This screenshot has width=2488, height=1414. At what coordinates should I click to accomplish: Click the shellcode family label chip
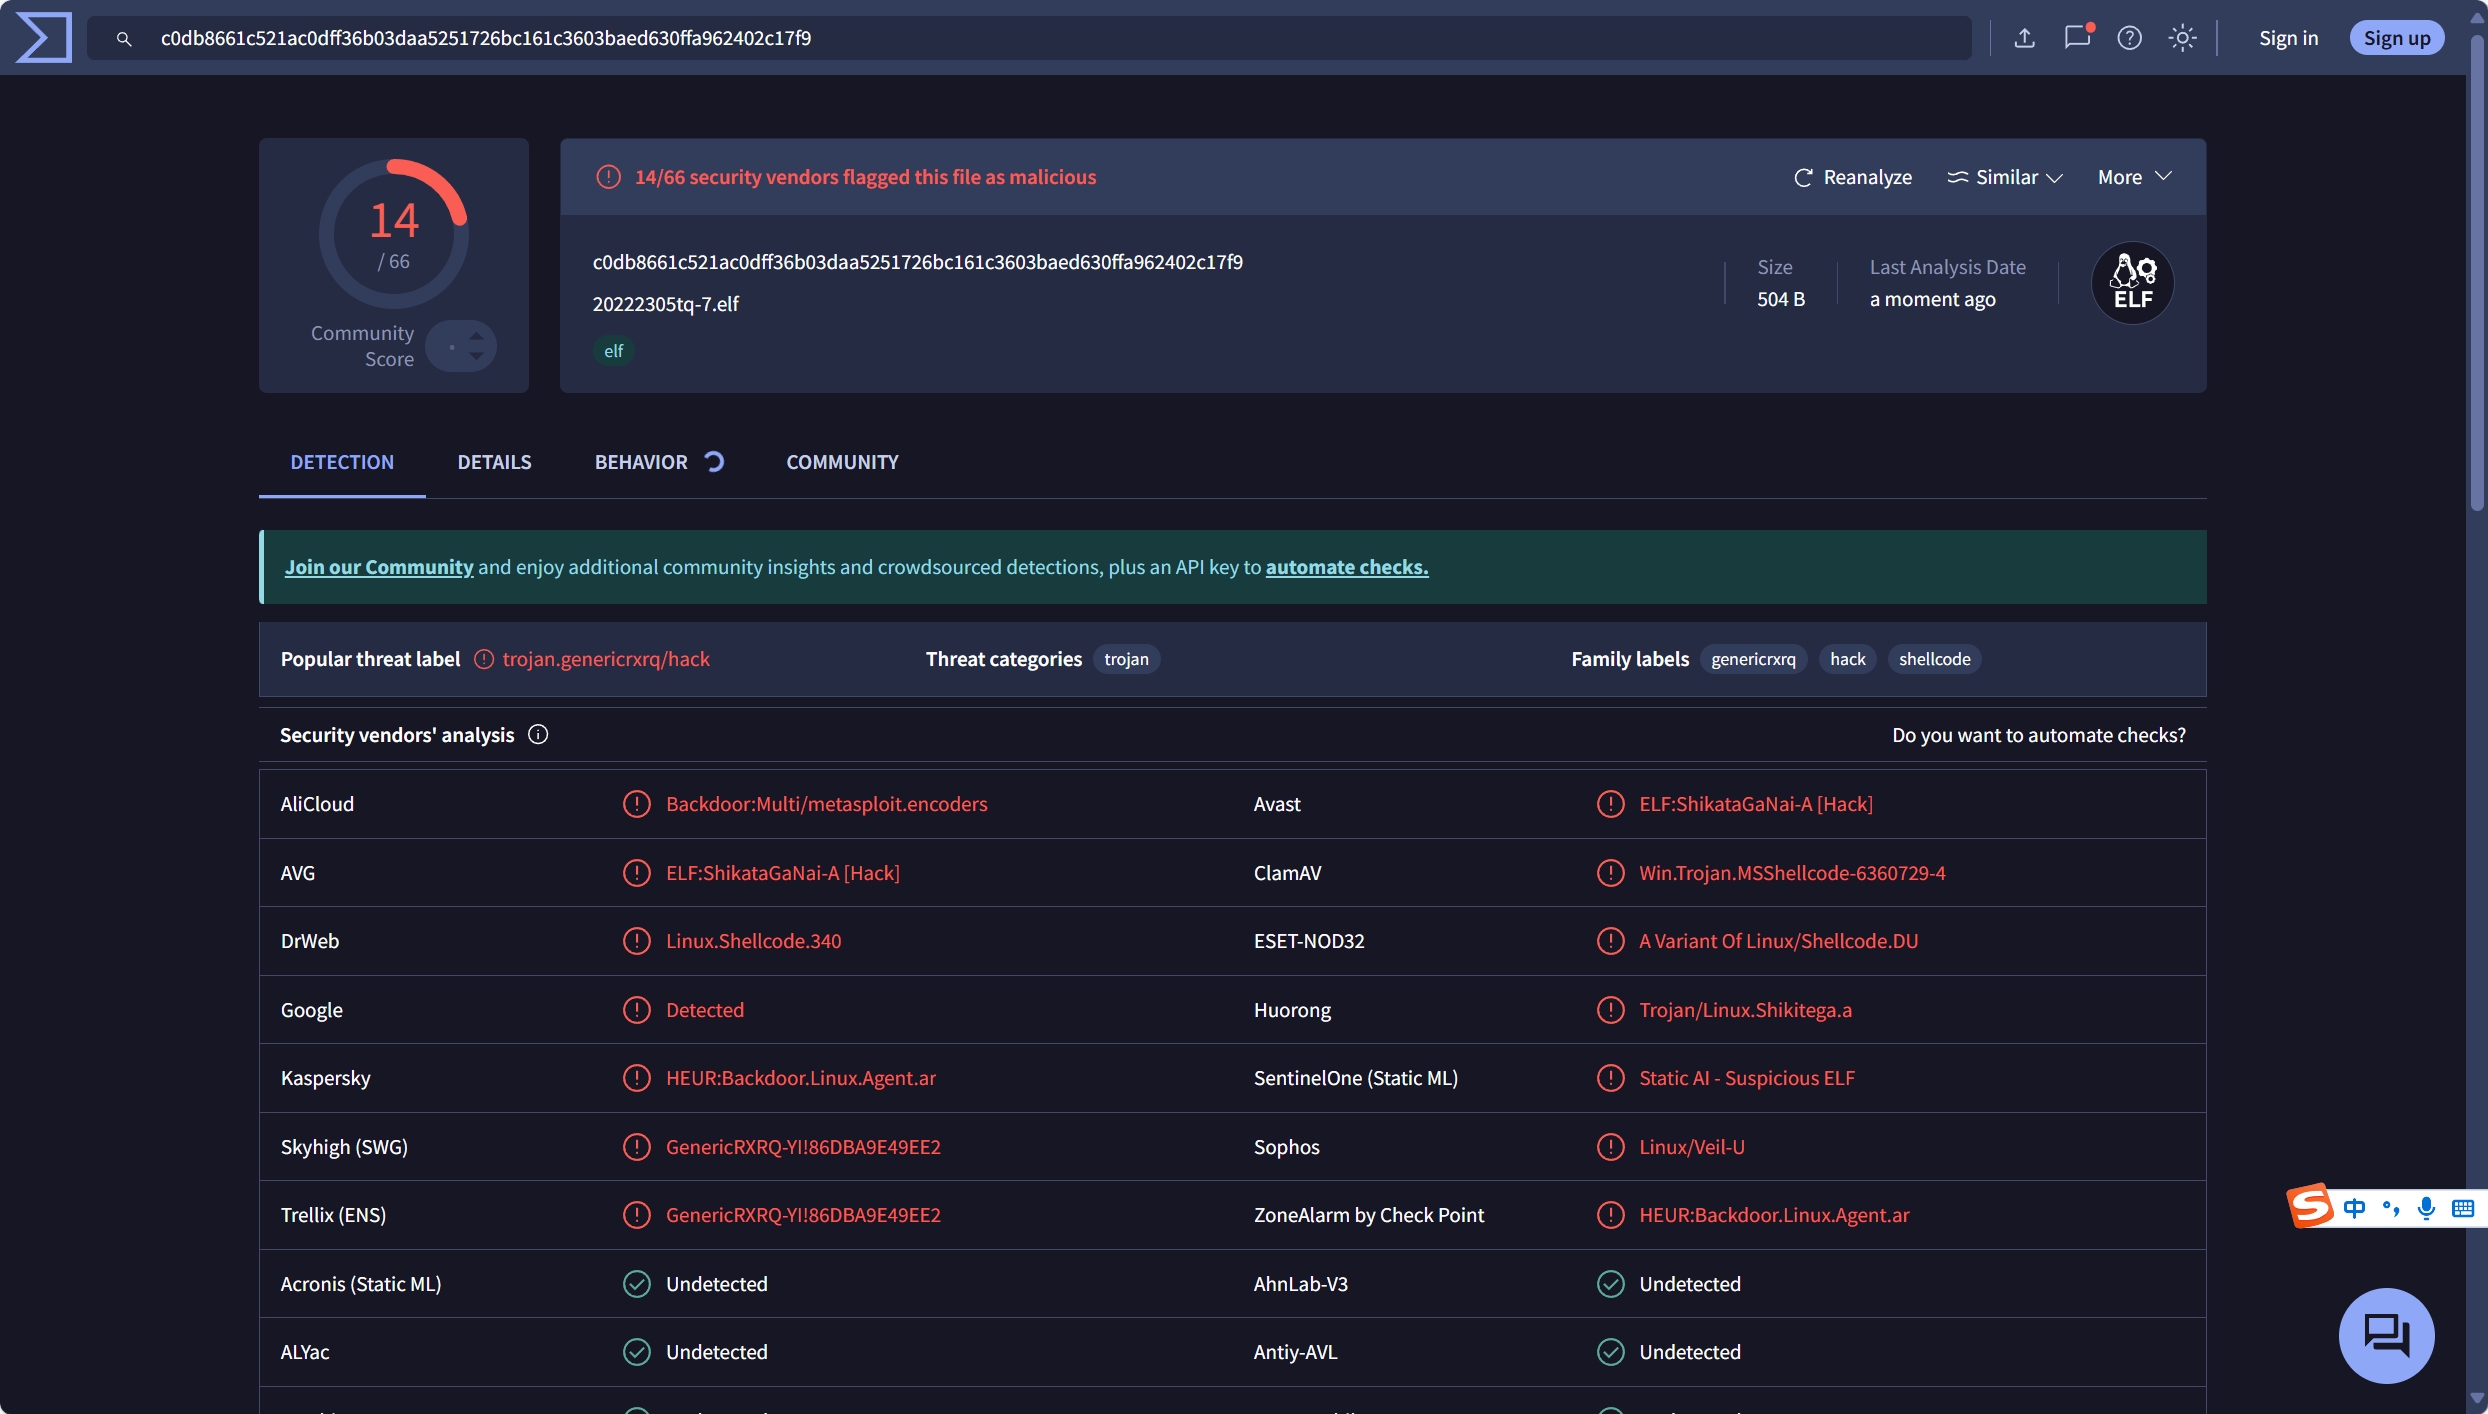(x=1934, y=659)
